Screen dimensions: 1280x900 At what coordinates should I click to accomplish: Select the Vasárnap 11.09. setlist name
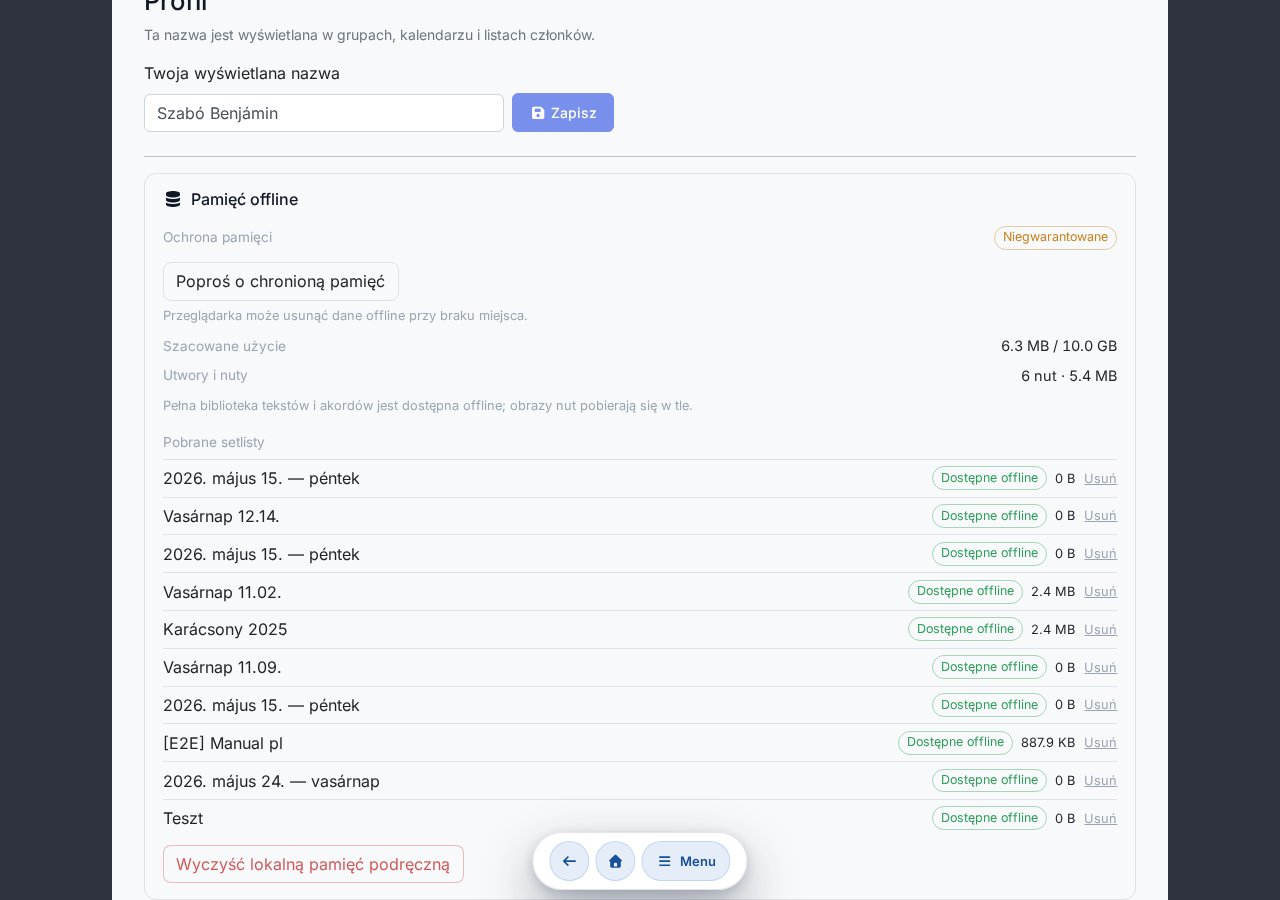pyautogui.click(x=222, y=667)
